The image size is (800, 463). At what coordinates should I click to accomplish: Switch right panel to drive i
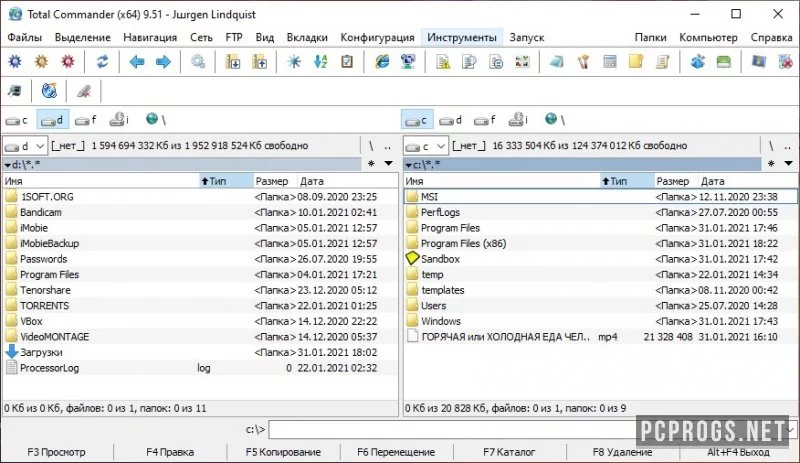pos(519,119)
